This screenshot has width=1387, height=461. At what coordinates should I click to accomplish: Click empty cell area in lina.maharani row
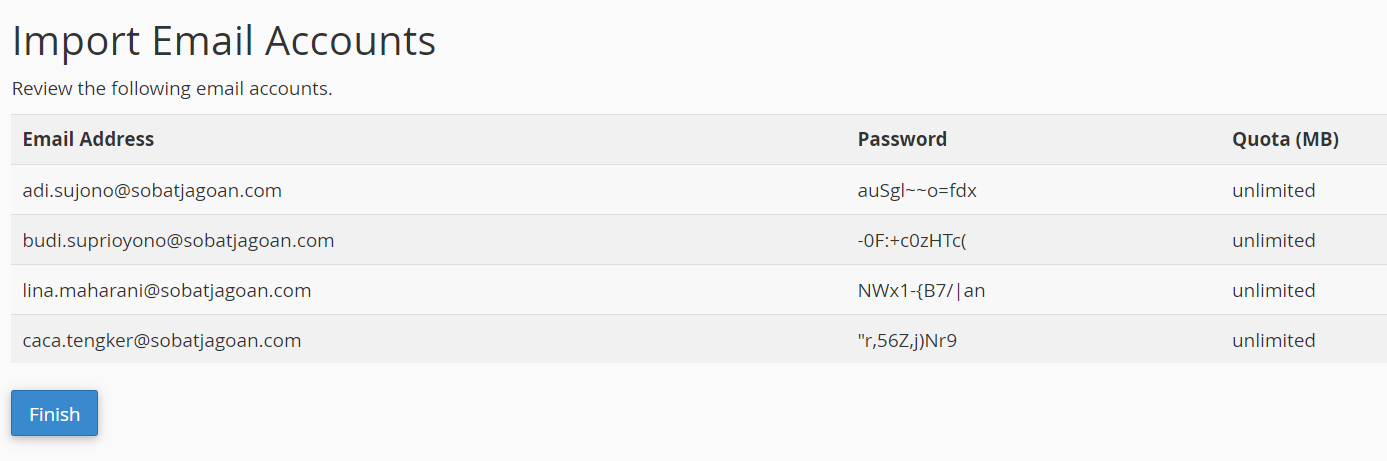click(x=580, y=290)
